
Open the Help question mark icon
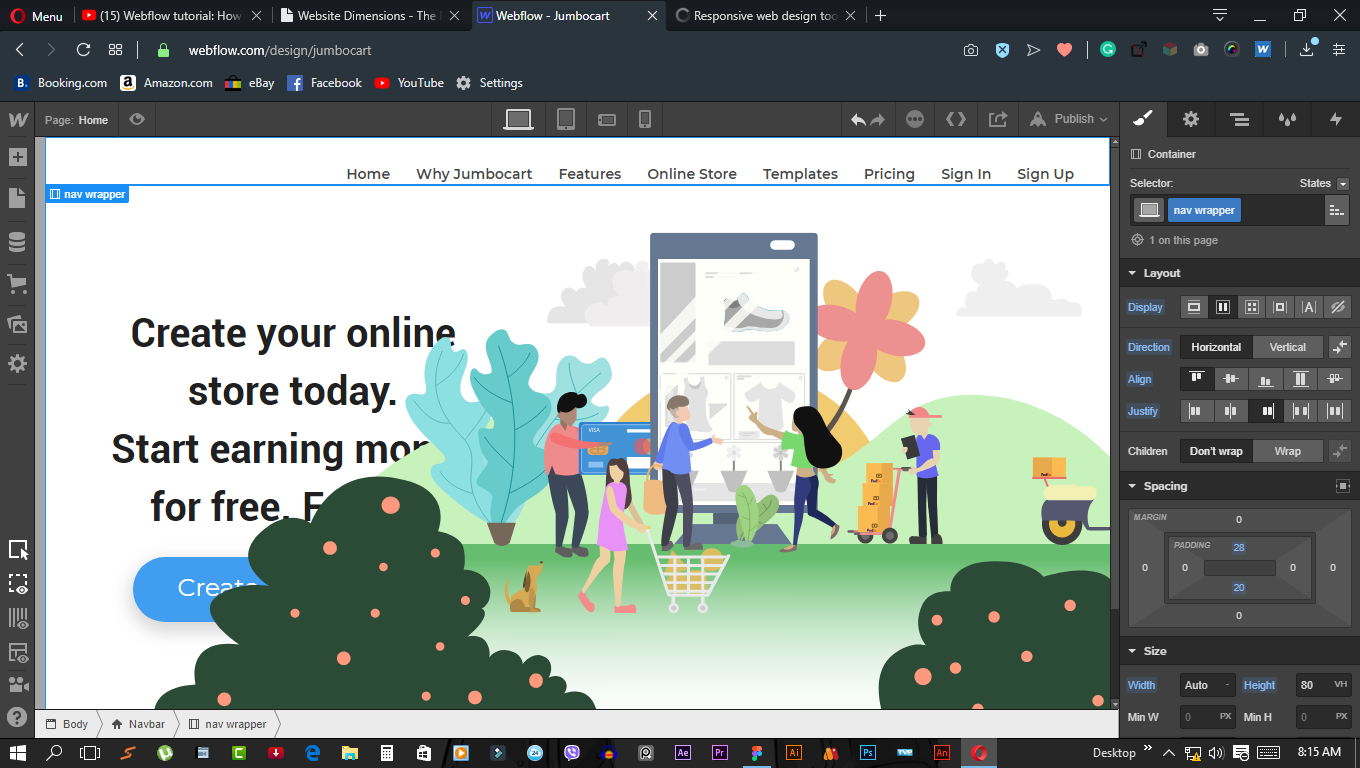click(x=17, y=717)
